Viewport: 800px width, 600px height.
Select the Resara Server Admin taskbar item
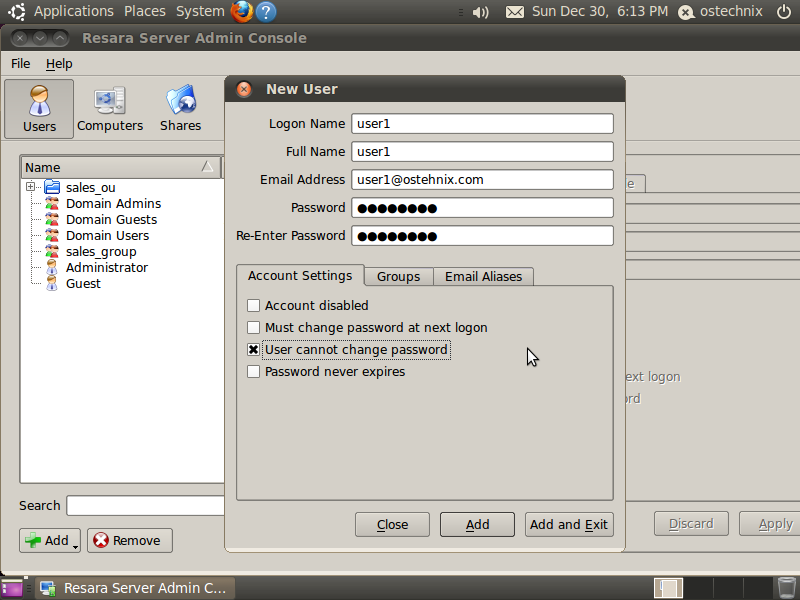(135, 588)
